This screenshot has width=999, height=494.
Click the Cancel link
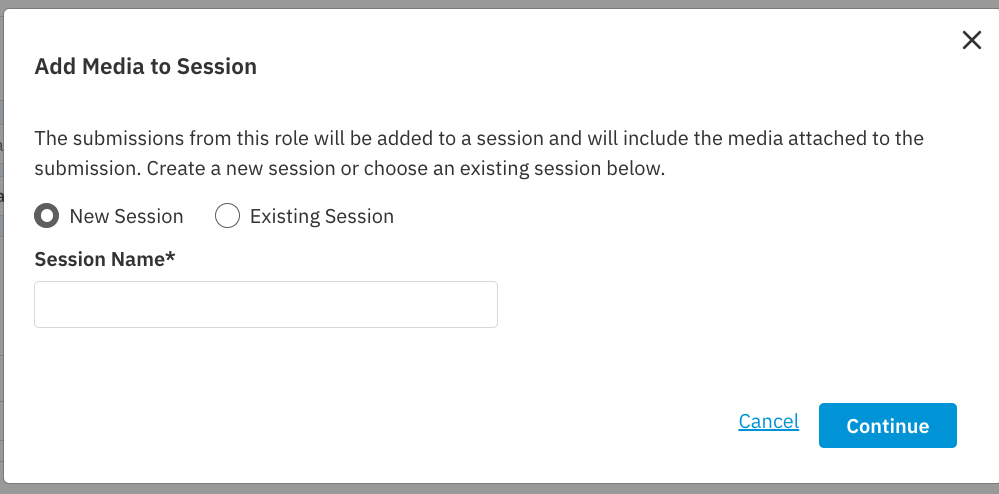click(768, 422)
